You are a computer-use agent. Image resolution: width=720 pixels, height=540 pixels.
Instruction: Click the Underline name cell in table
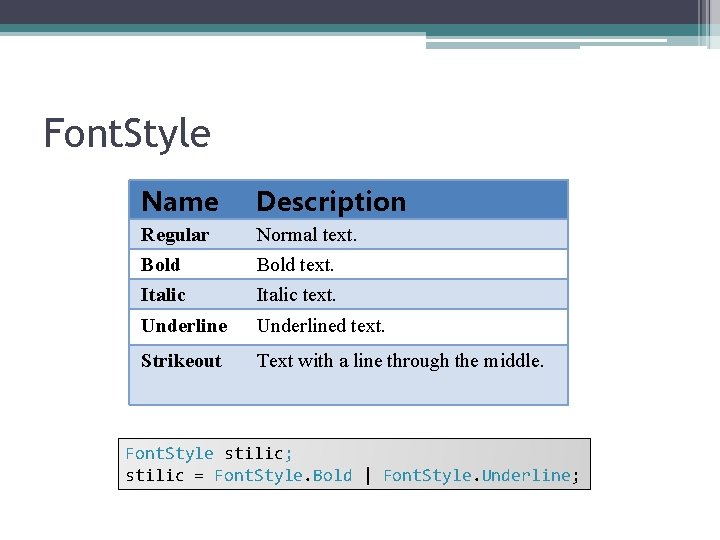coord(184,326)
